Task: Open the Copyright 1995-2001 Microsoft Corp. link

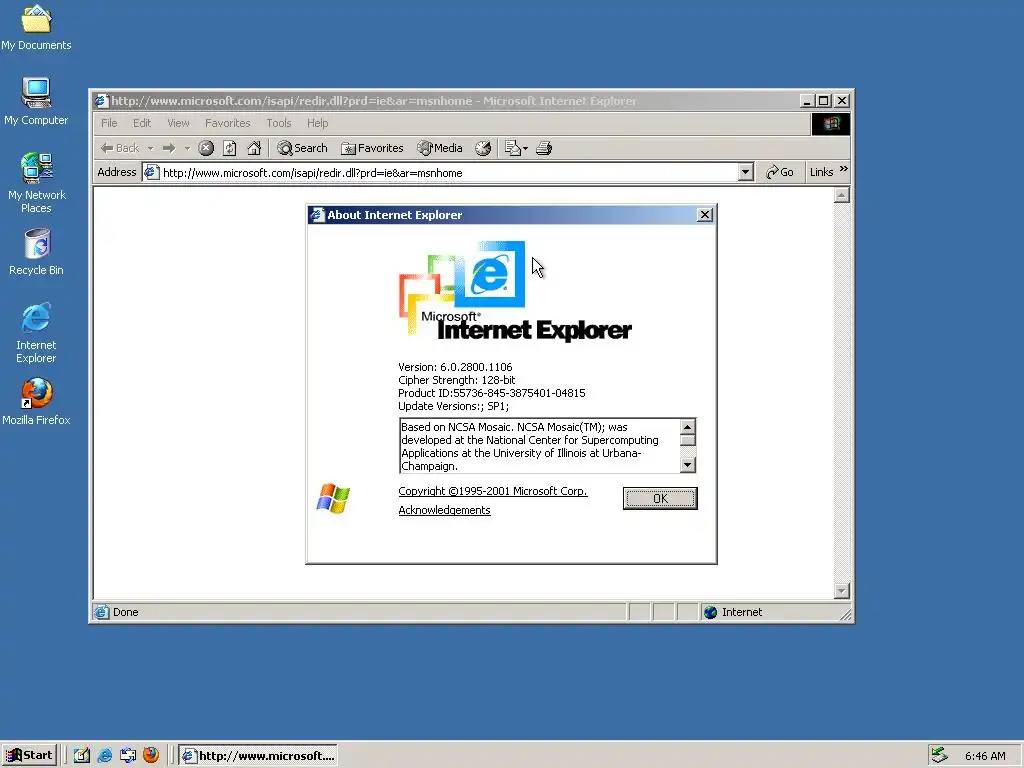Action: click(x=492, y=491)
